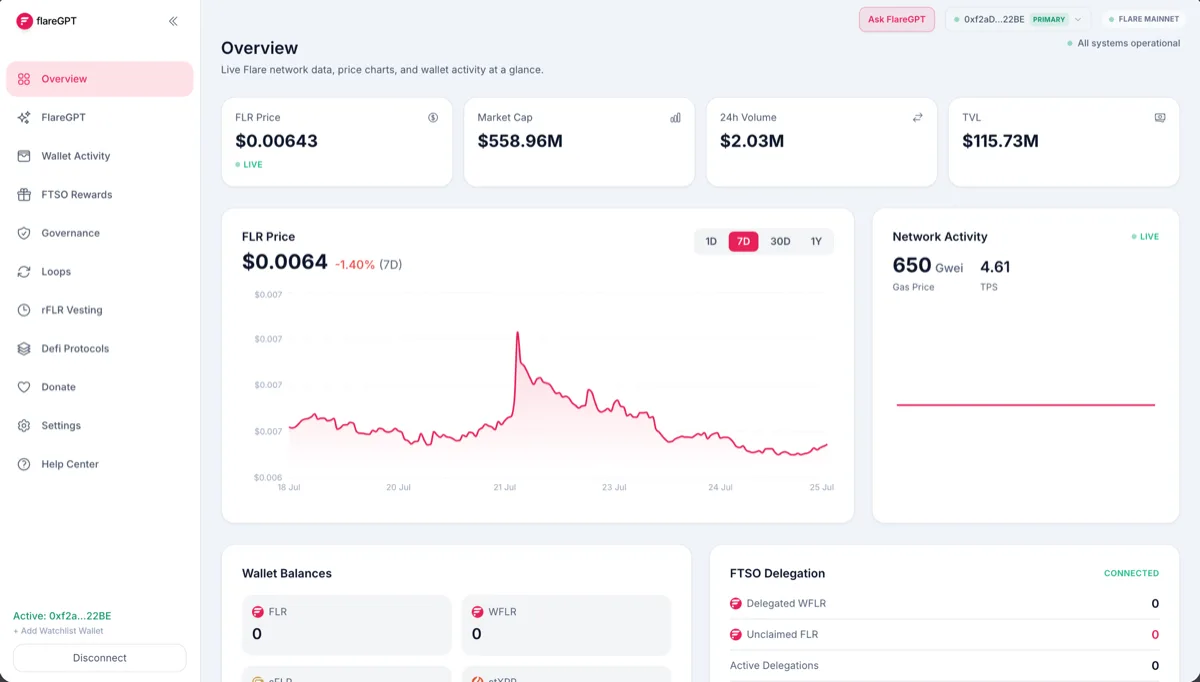Open the Governance section
Viewport: 1200px width, 682px height.
tap(100, 233)
